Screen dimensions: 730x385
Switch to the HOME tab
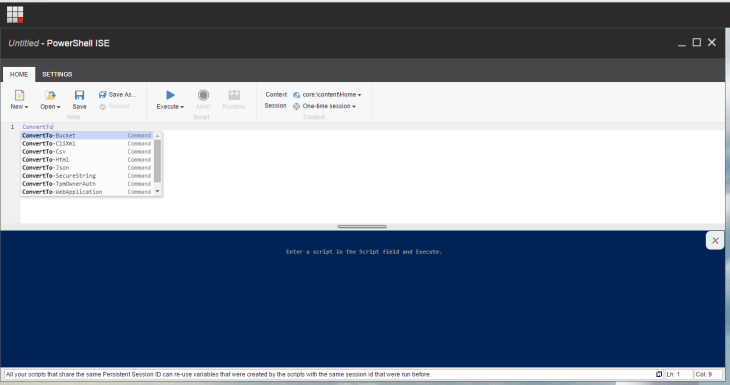point(19,74)
